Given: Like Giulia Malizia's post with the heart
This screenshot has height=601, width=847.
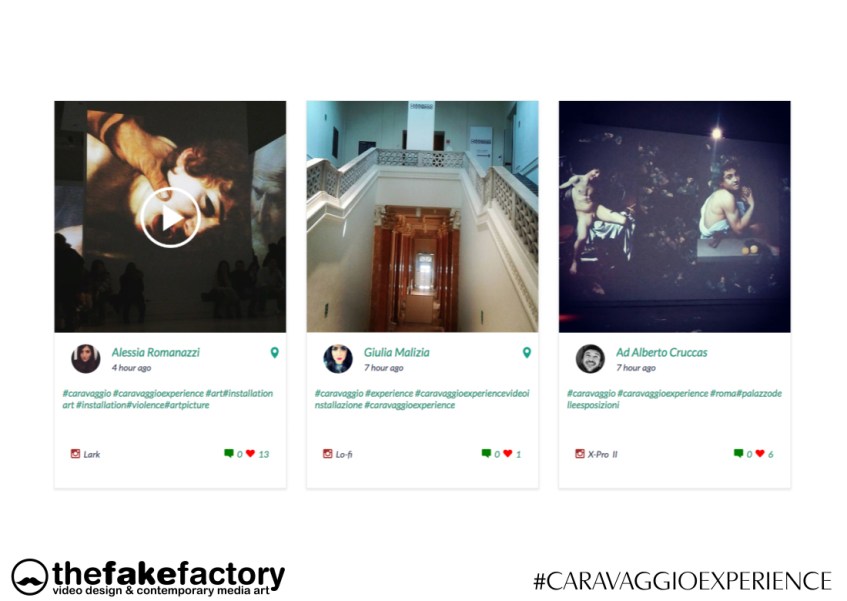Looking at the screenshot, I should coord(508,453).
